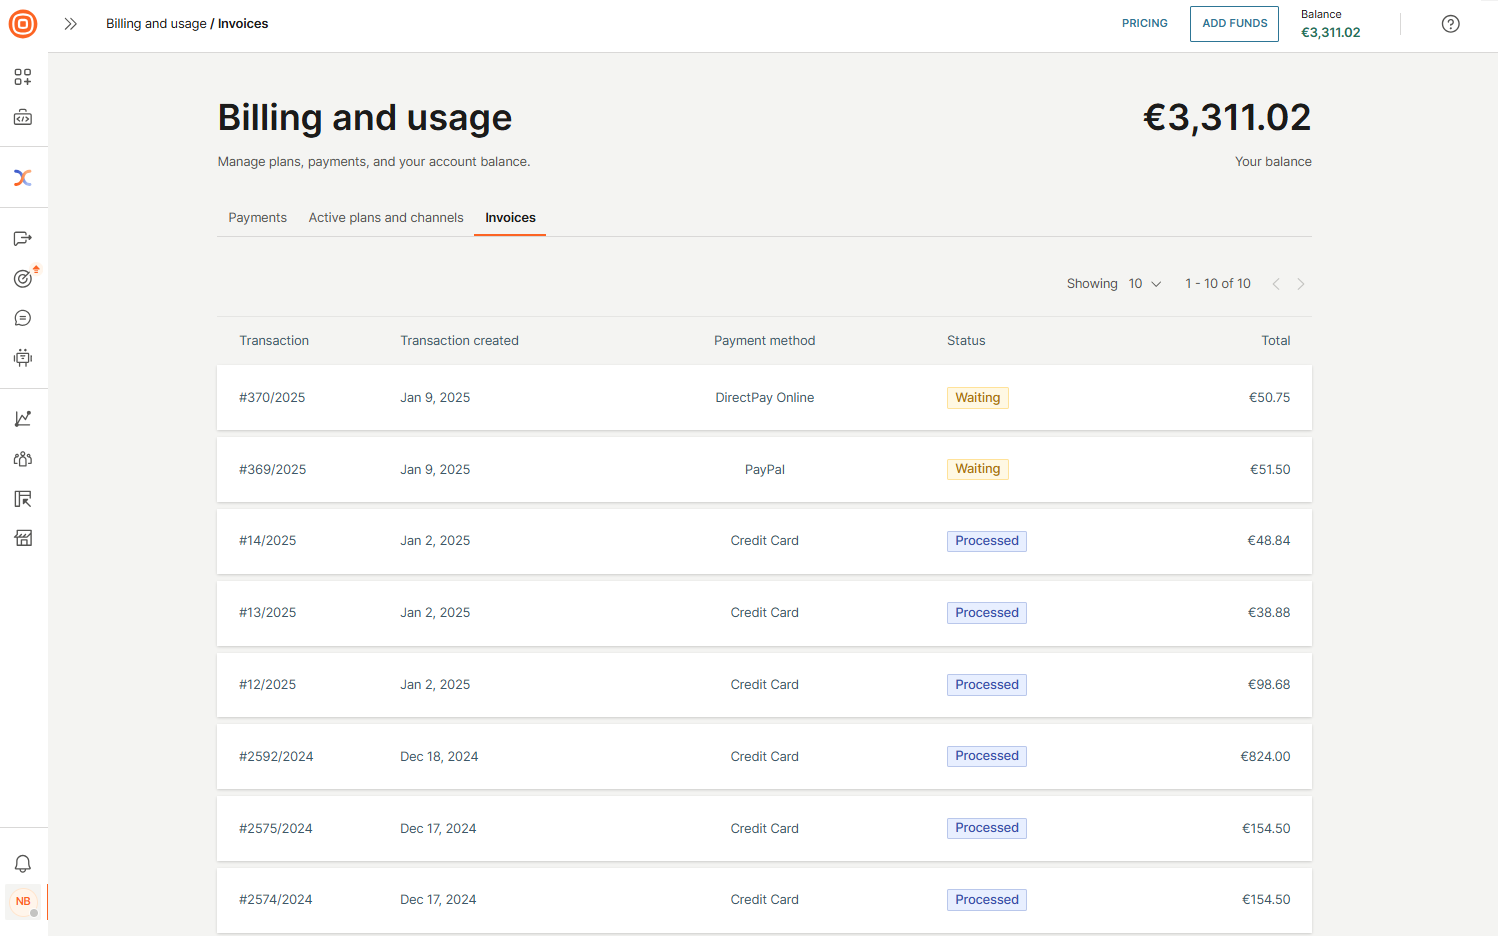Viewport: 1498px width, 936px height.
Task: Click the €824.00 total amount
Action: 1265,757
